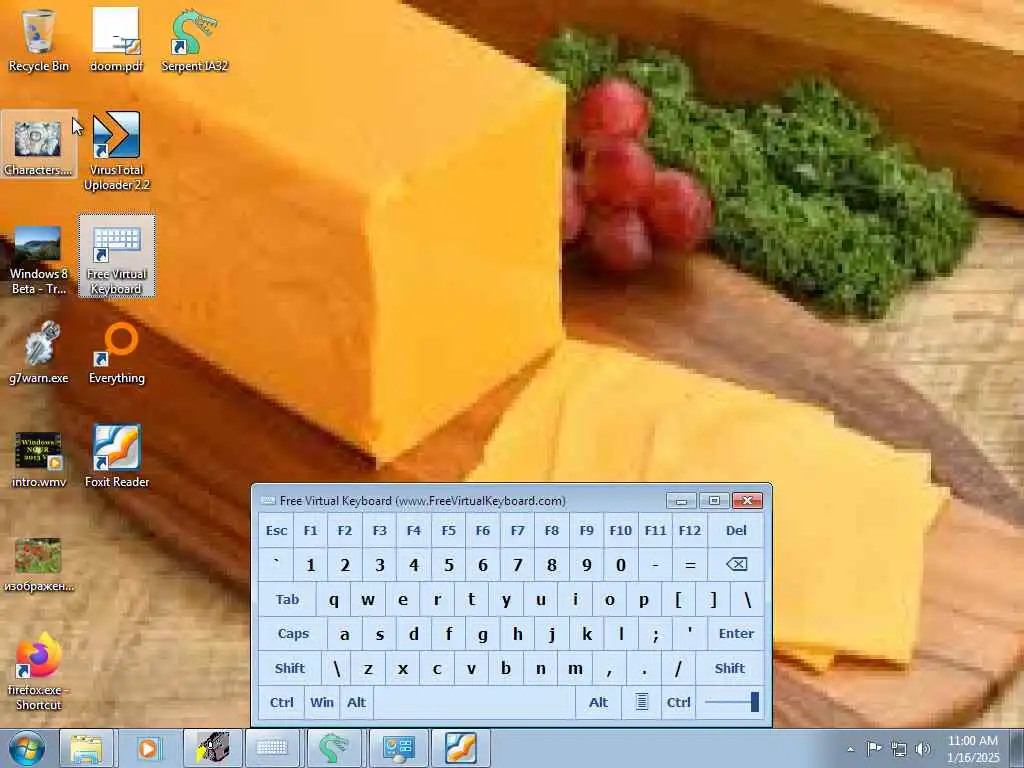Toggle the right Alt key
Viewport: 1024px width, 768px height.
599,702
